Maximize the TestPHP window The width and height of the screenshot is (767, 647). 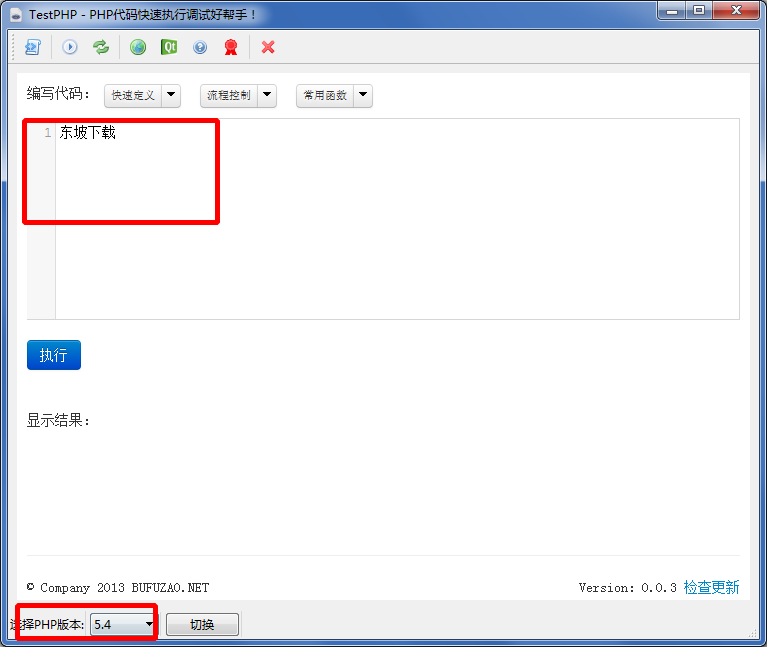[x=699, y=10]
